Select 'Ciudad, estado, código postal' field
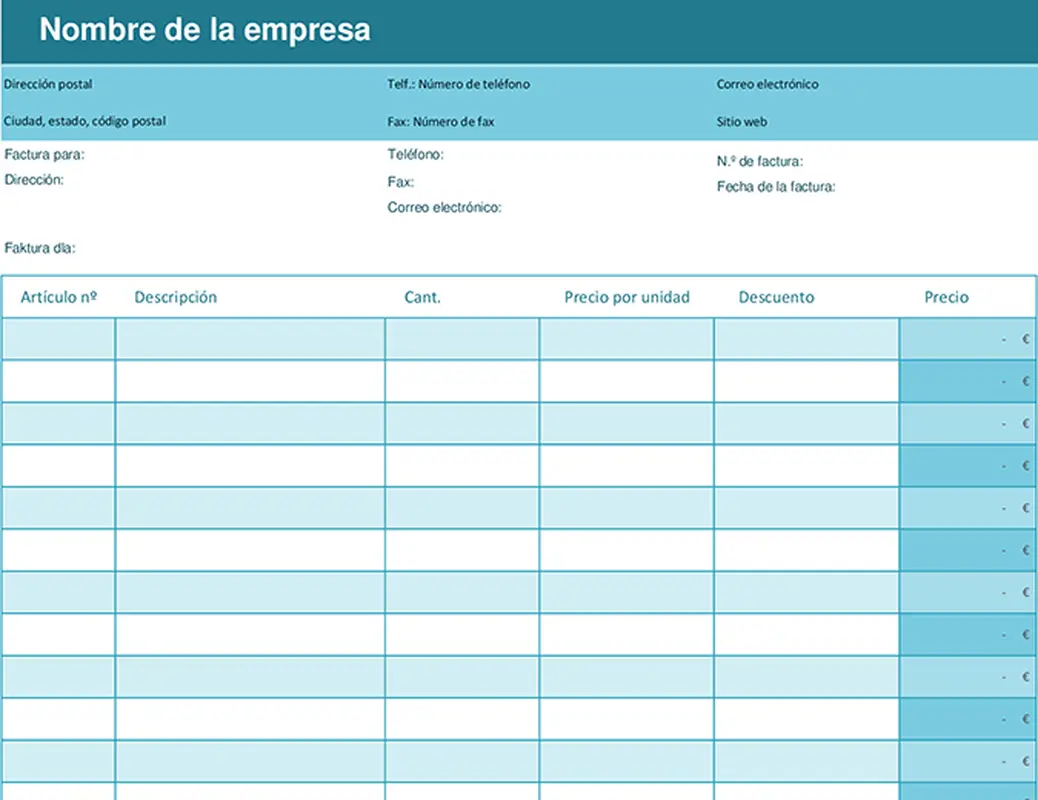The width and height of the screenshot is (1038, 800). pos(85,122)
